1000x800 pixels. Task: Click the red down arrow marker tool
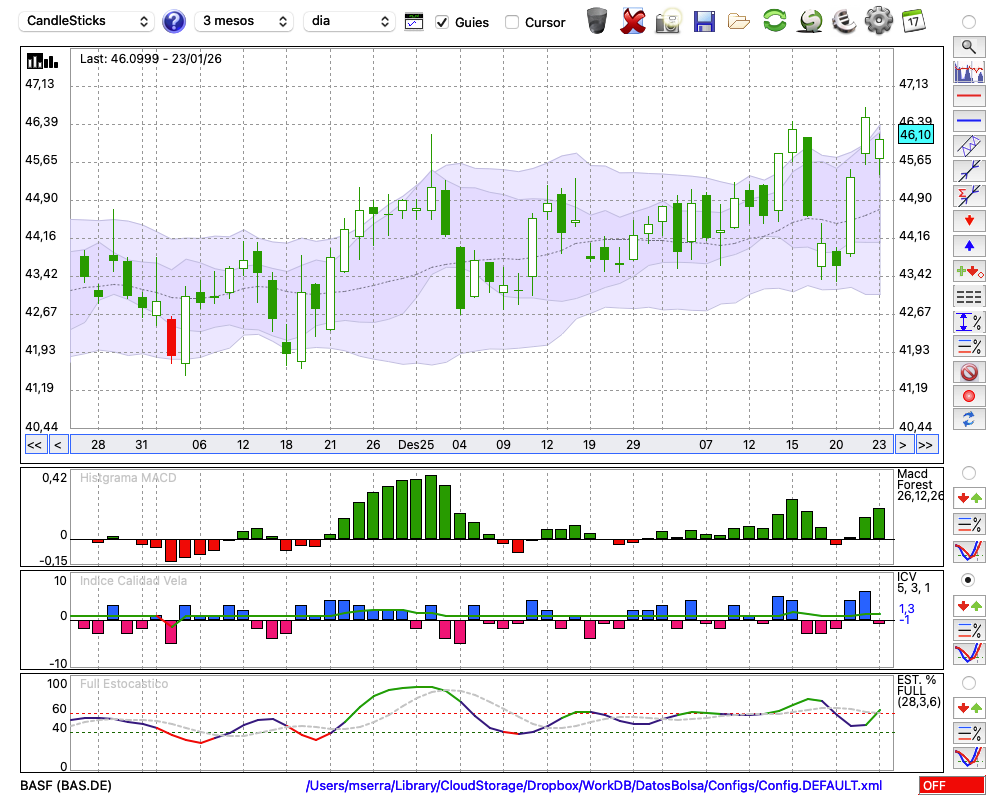pyautogui.click(x=968, y=220)
